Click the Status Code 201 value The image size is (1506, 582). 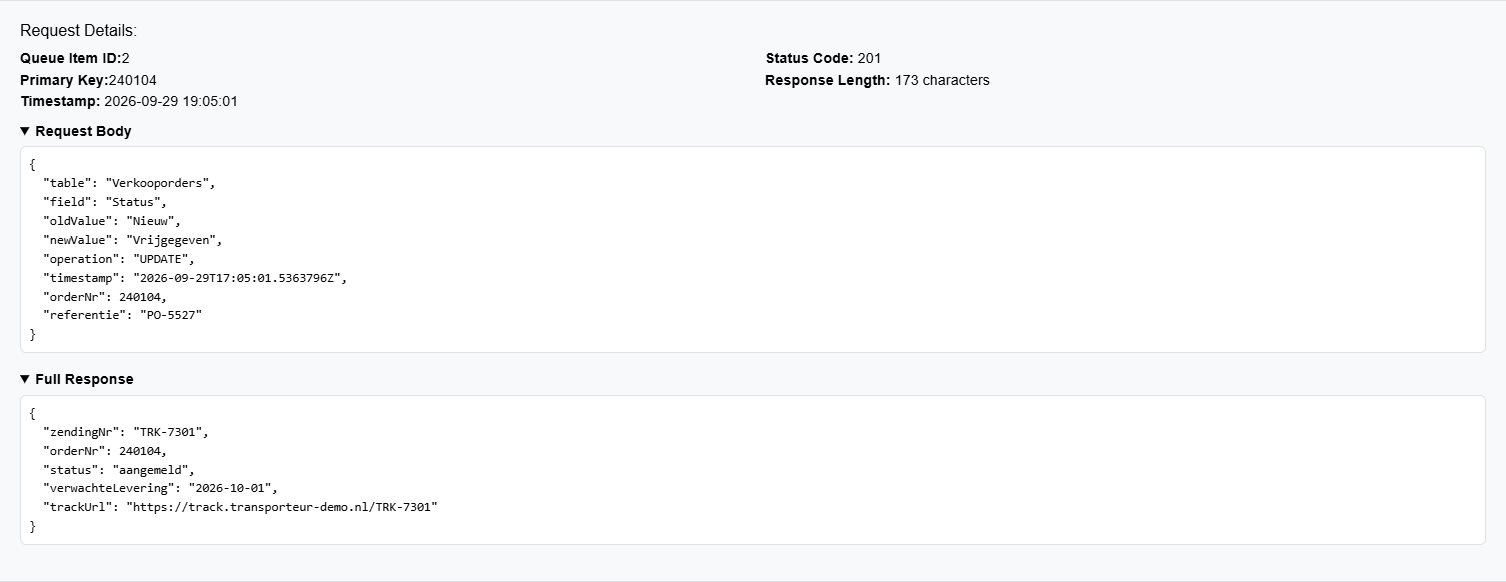(x=869, y=58)
